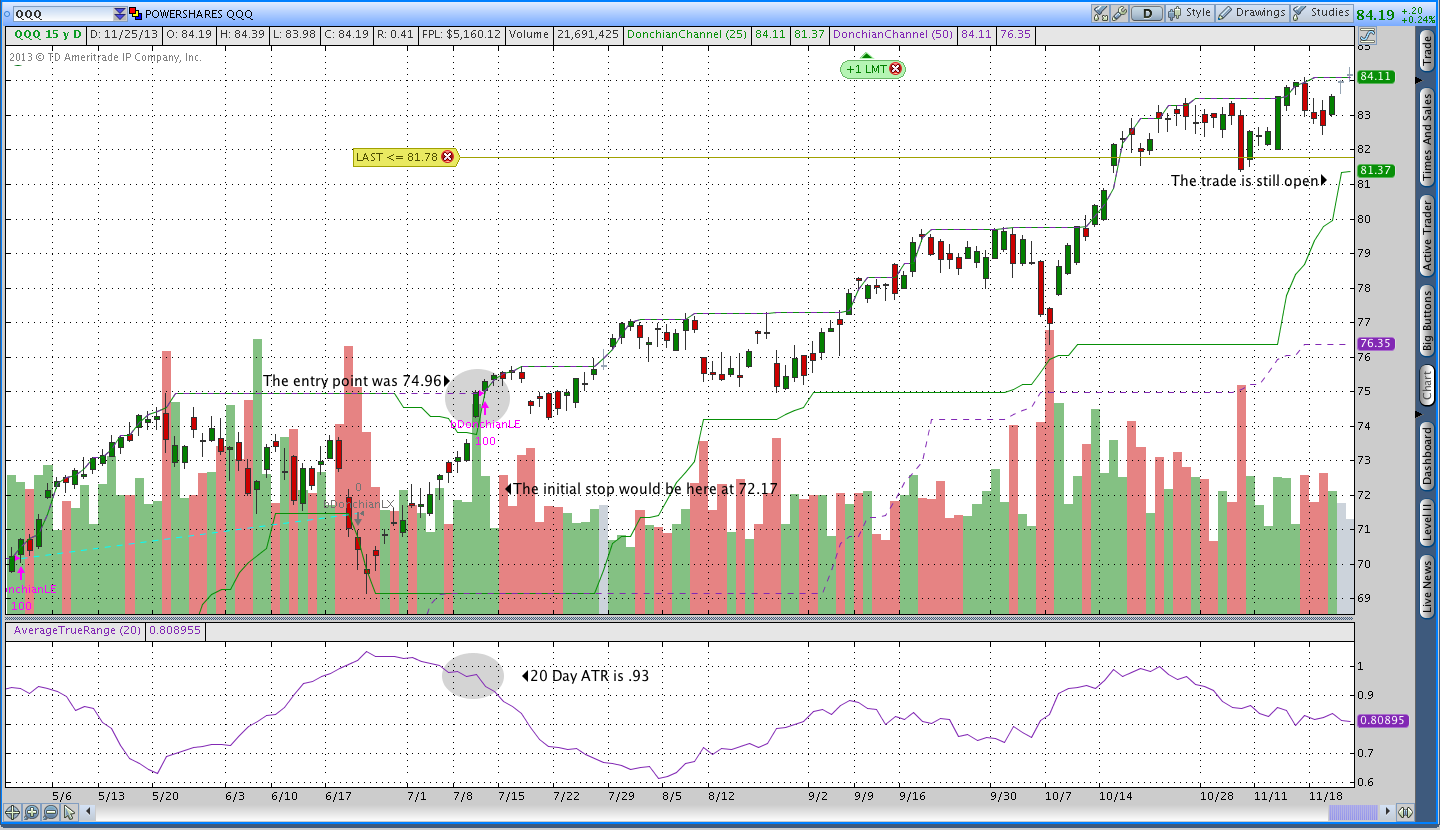The image size is (1440, 830).
Task: Click the 81.37 green price bubble
Action: tap(1376, 171)
